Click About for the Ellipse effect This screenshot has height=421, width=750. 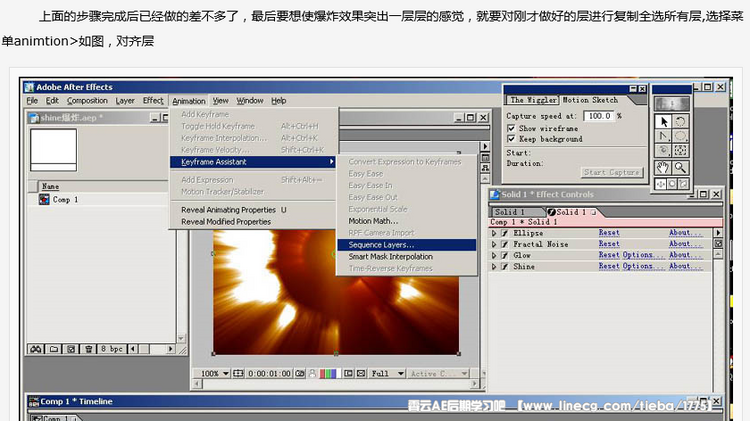[x=686, y=233]
